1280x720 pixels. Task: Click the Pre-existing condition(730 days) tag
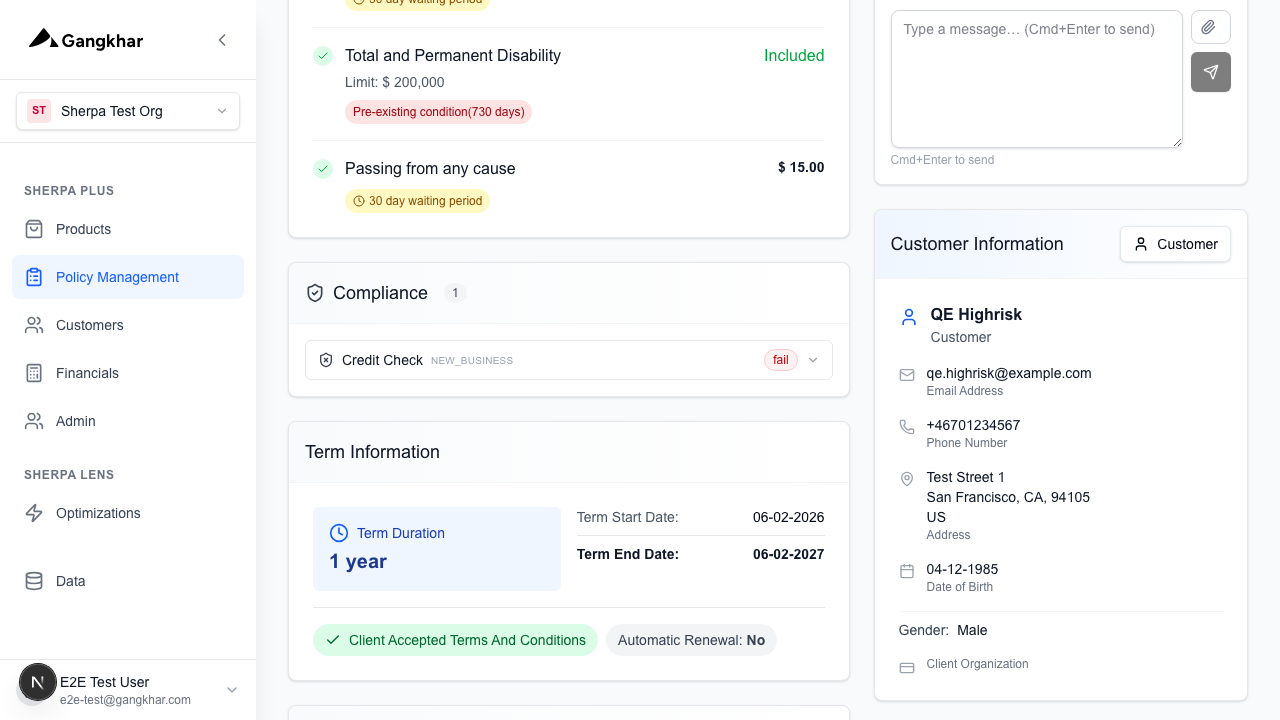(x=438, y=112)
